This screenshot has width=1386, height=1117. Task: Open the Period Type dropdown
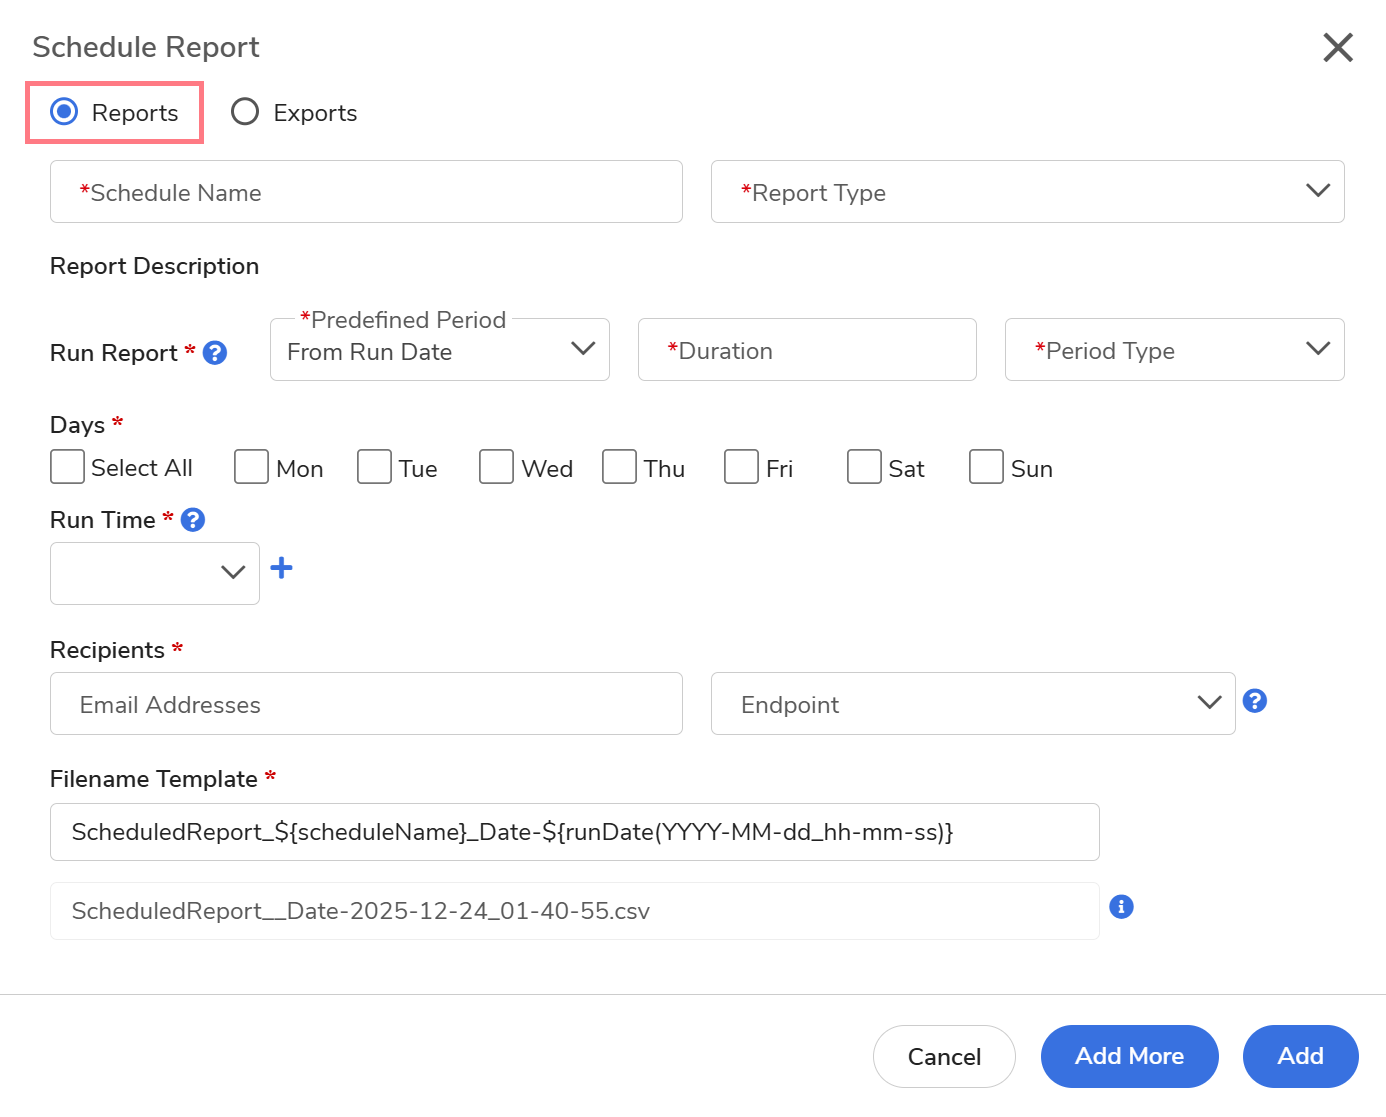tap(1174, 350)
